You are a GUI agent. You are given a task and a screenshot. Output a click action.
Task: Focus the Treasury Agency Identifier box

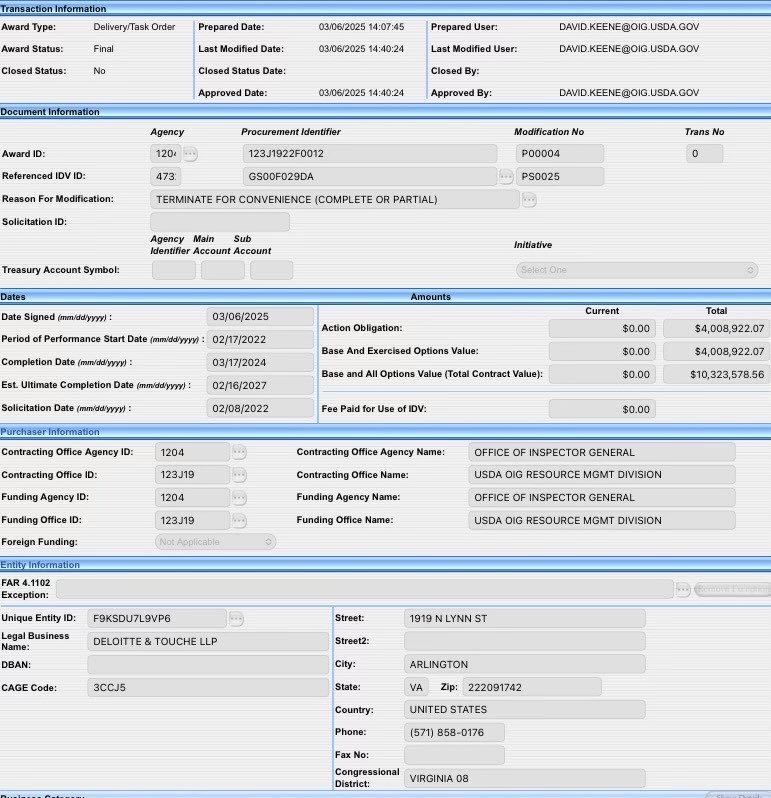173,270
